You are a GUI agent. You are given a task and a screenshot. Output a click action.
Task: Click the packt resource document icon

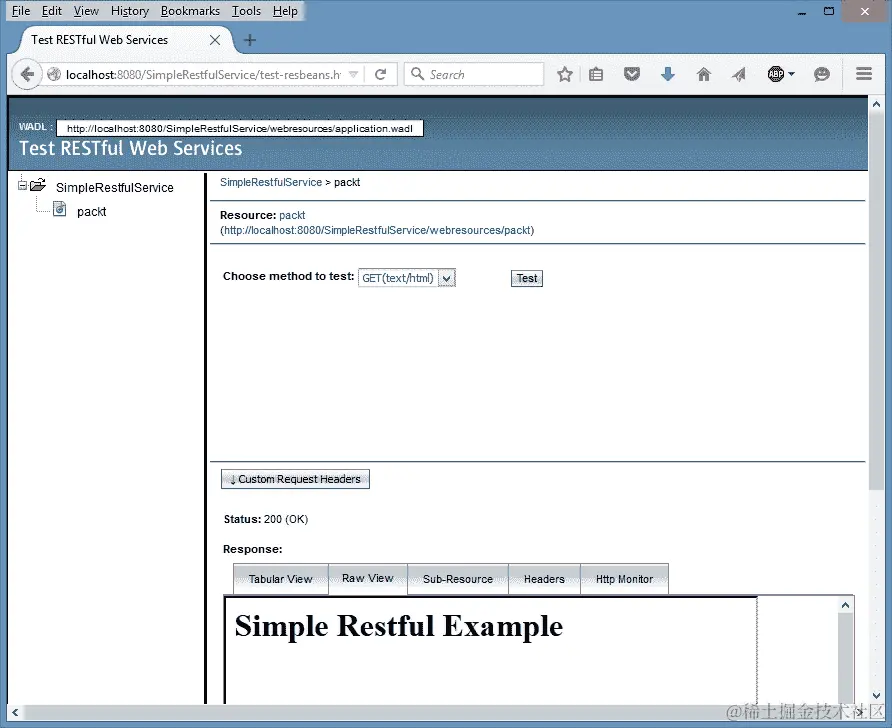[x=60, y=209]
